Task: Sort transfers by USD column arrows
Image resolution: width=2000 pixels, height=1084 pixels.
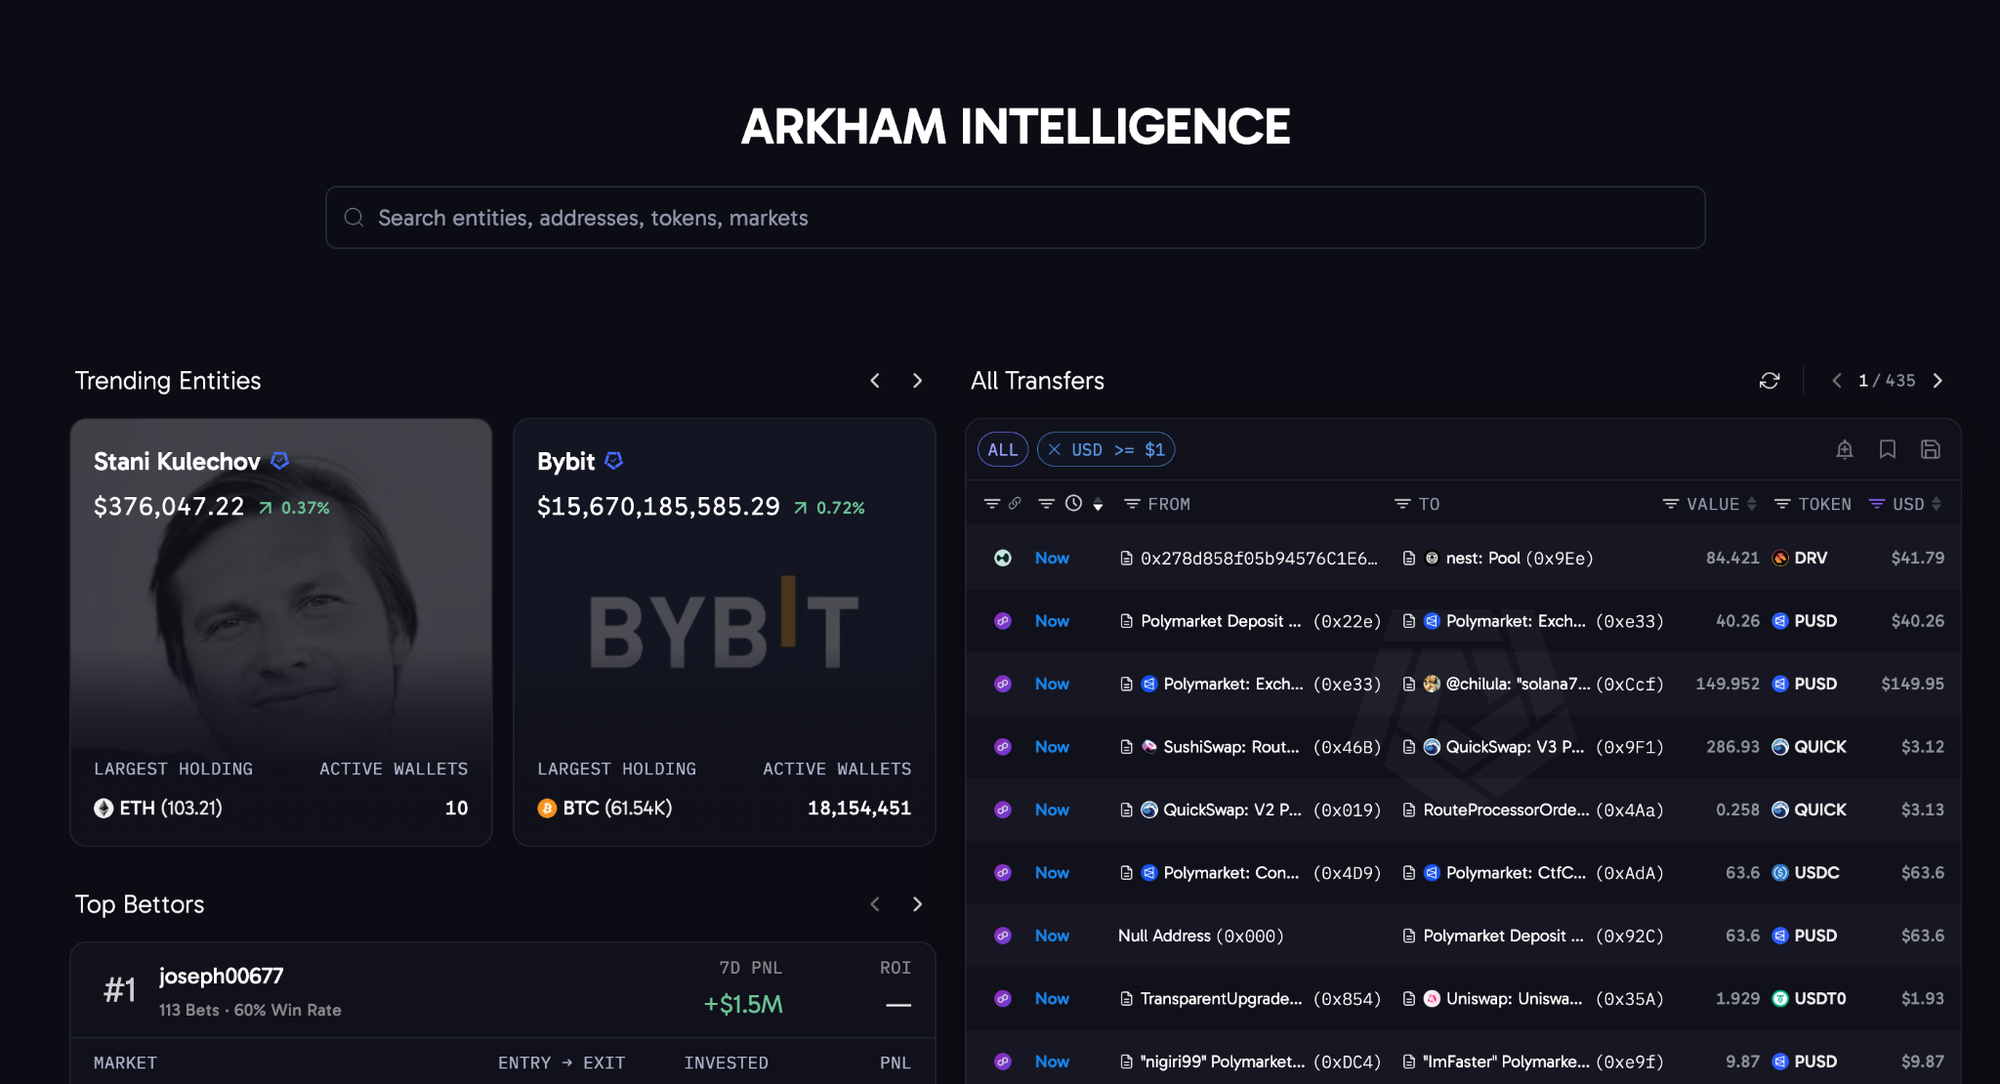Action: click(1936, 504)
